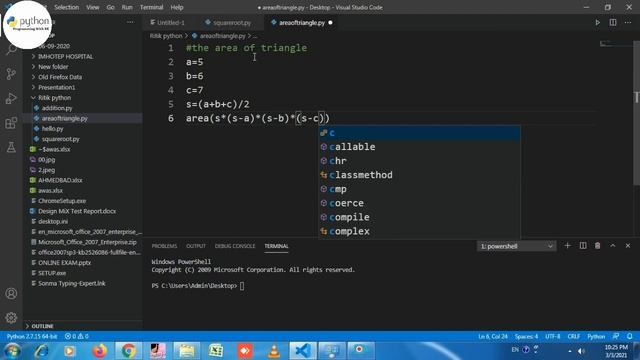Viewport: 640px width, 360px height.
Task: Switch to OUTPUT panel tab
Action: [196, 246]
